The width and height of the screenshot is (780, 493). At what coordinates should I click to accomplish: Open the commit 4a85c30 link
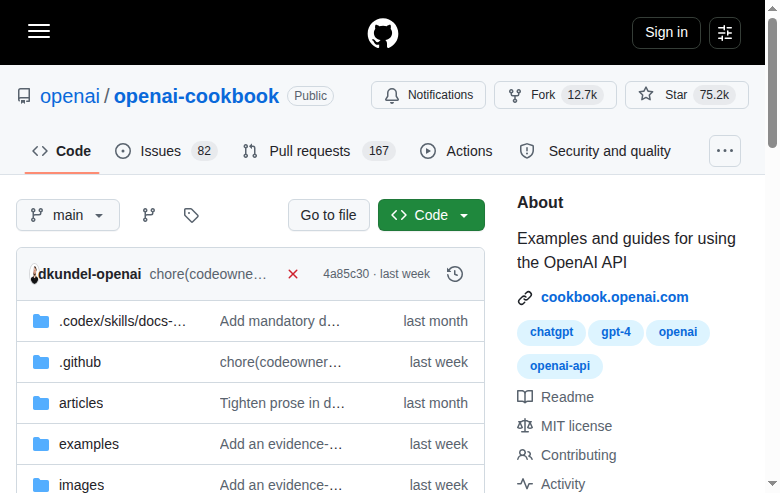tap(346, 274)
